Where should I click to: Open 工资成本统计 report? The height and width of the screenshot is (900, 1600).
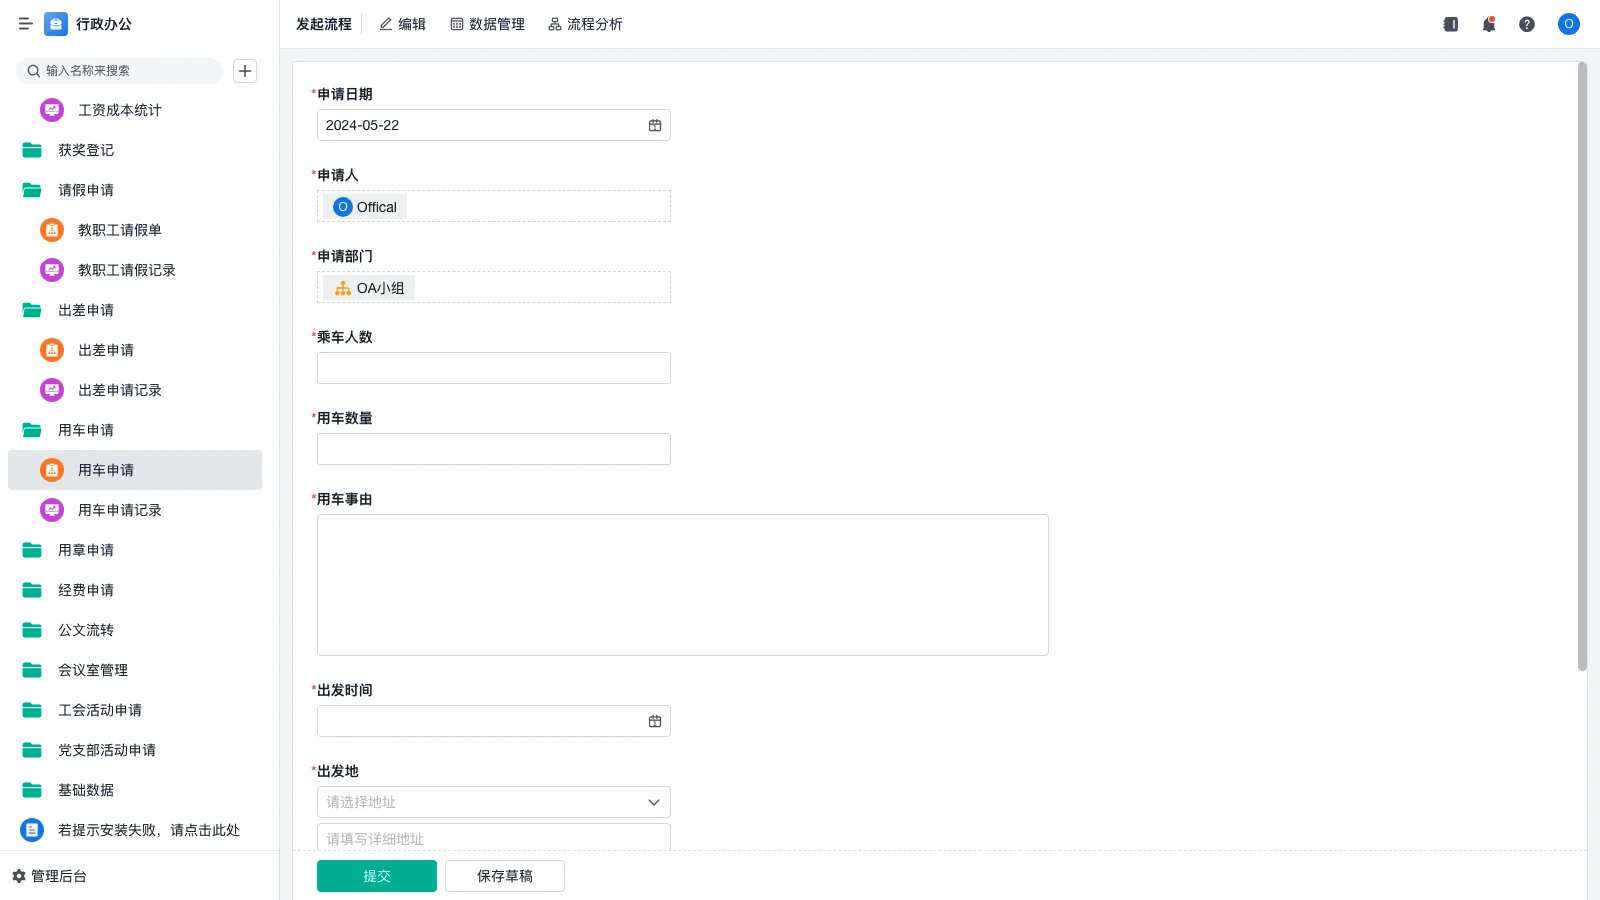click(135, 110)
